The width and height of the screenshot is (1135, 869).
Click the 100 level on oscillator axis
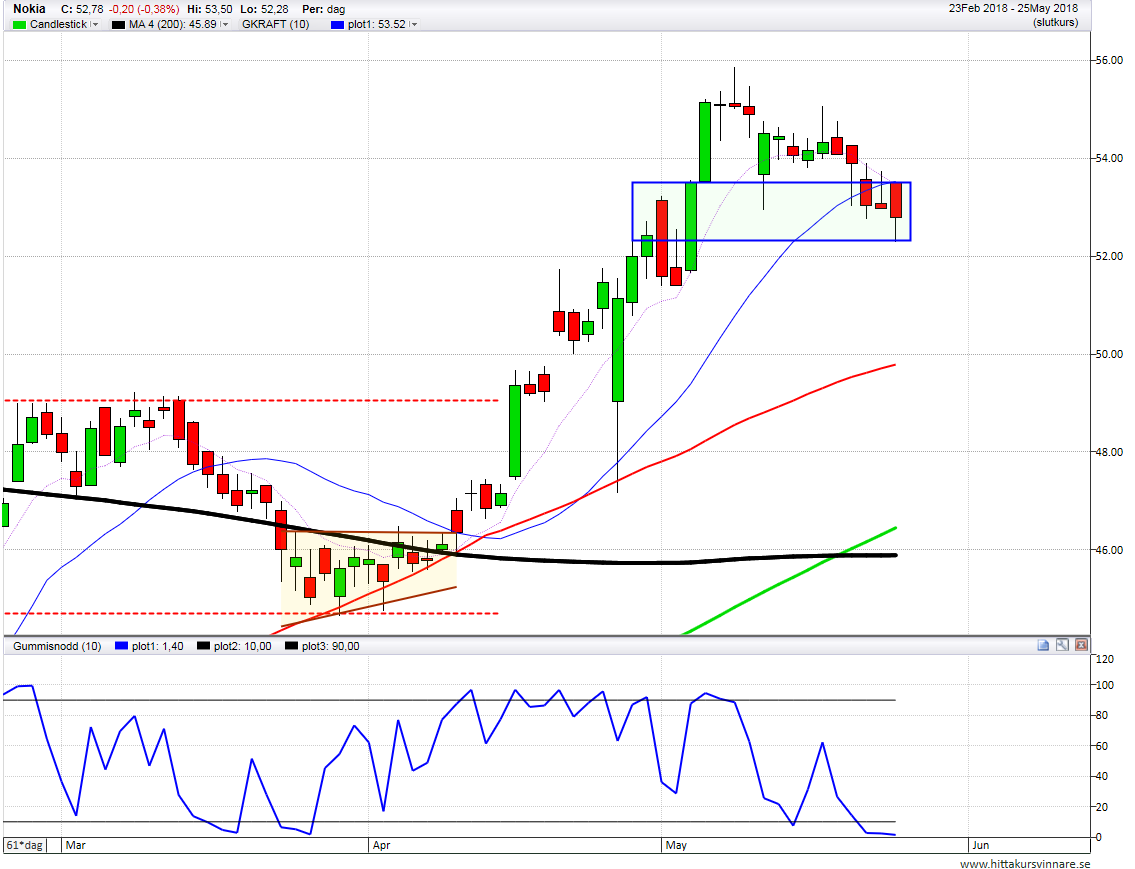(1105, 685)
